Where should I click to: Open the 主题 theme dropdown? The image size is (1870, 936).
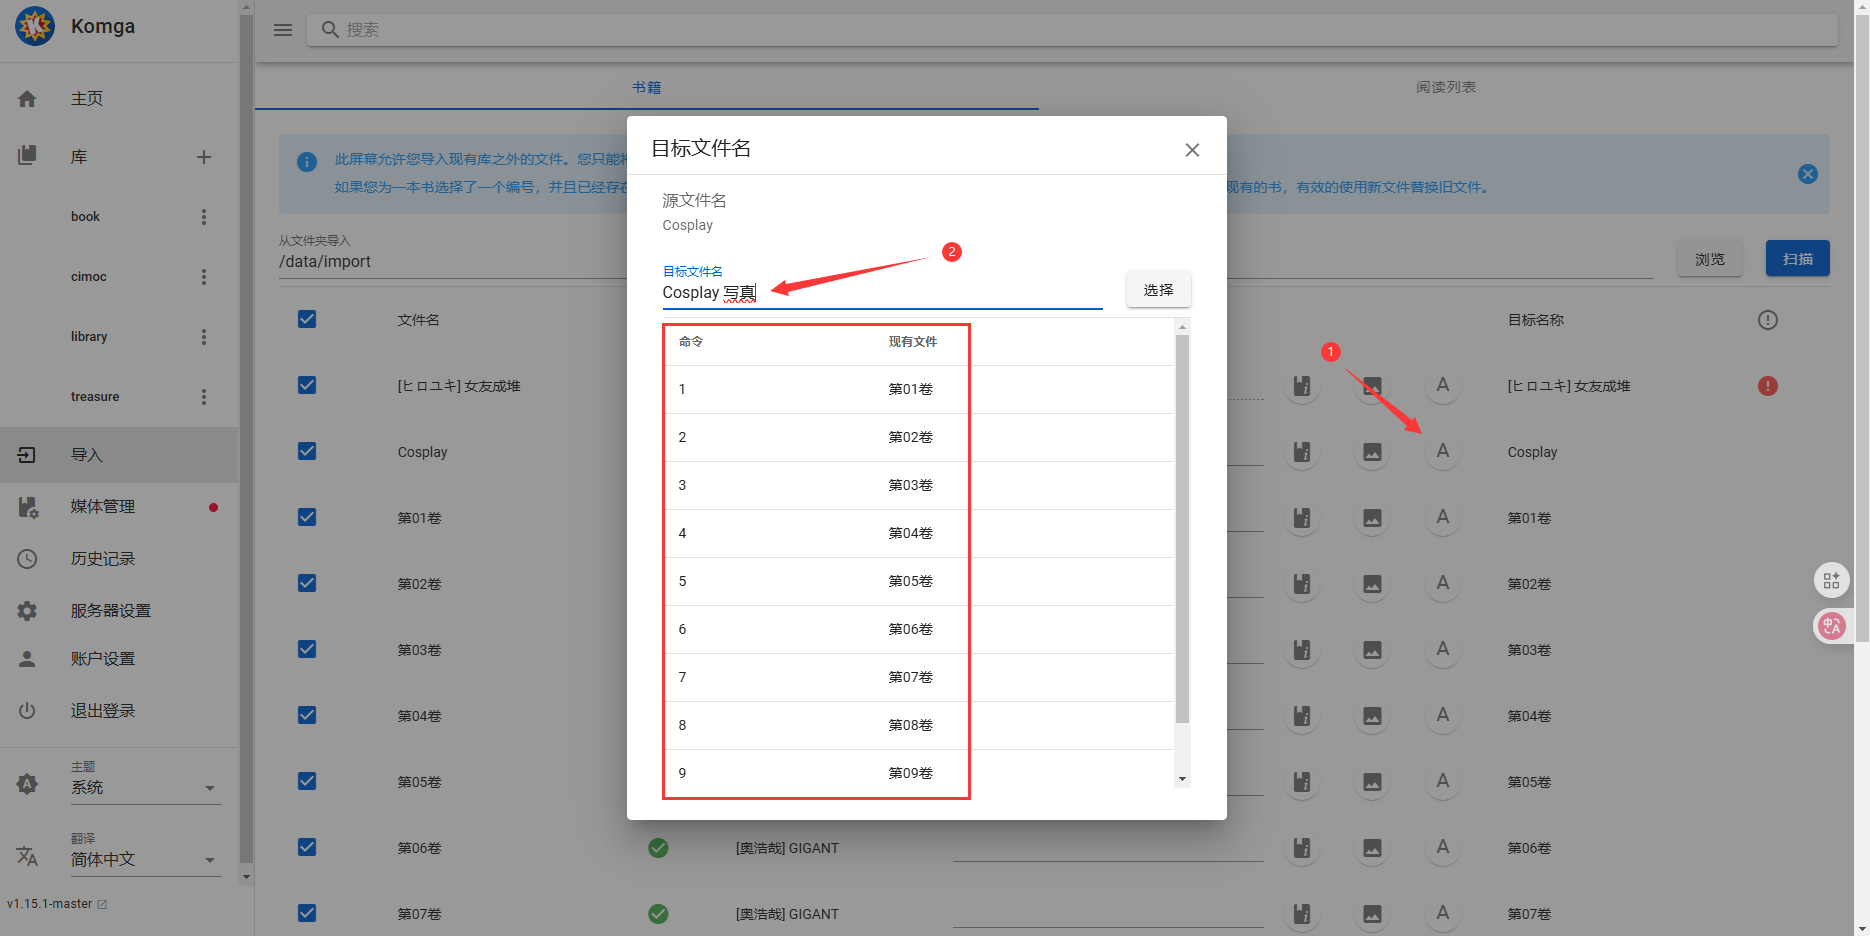click(145, 787)
